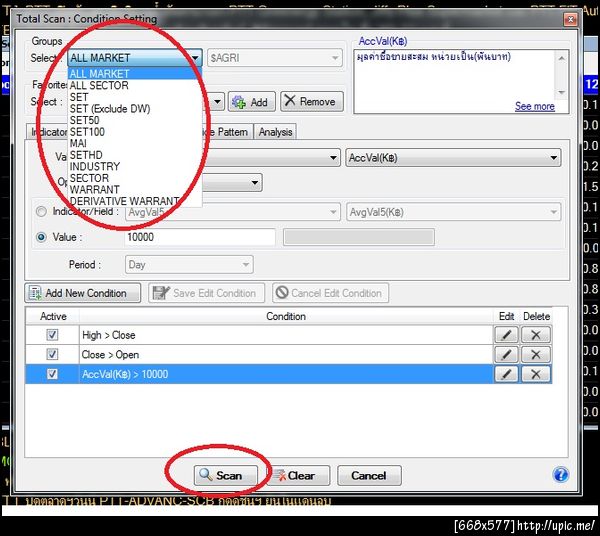600x536 pixels.
Task: Edit the AccVal(K฿) > 10000 condition
Action: click(x=506, y=374)
